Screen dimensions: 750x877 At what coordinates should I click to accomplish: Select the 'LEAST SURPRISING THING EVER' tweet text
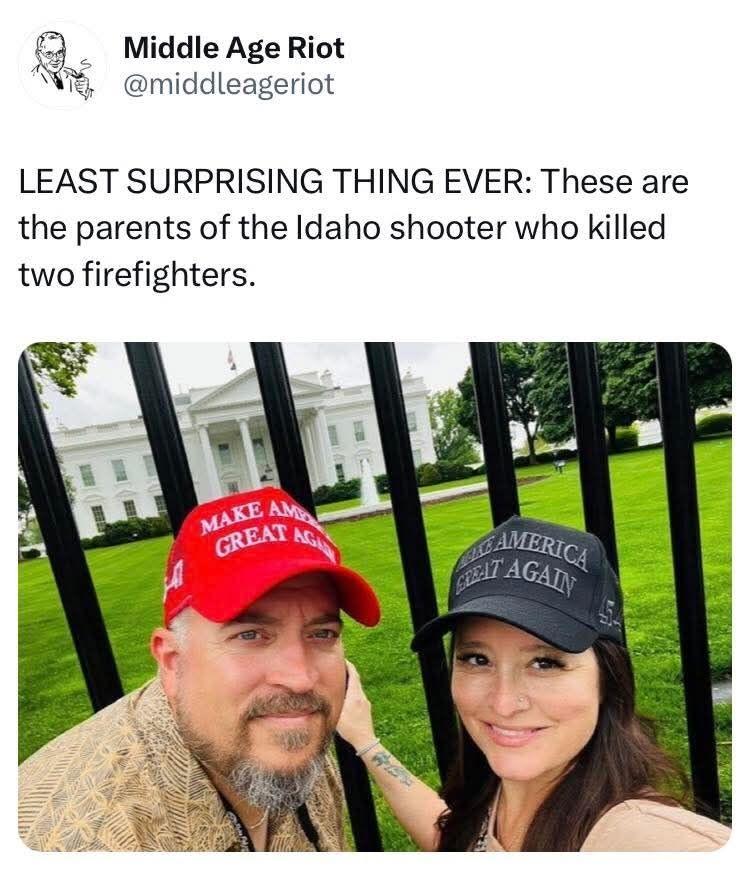(353, 228)
